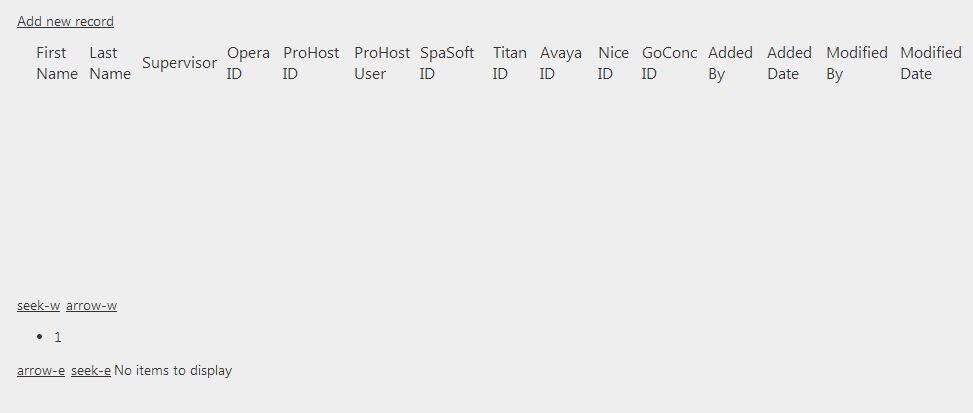Sort by Added By column header

point(730,63)
